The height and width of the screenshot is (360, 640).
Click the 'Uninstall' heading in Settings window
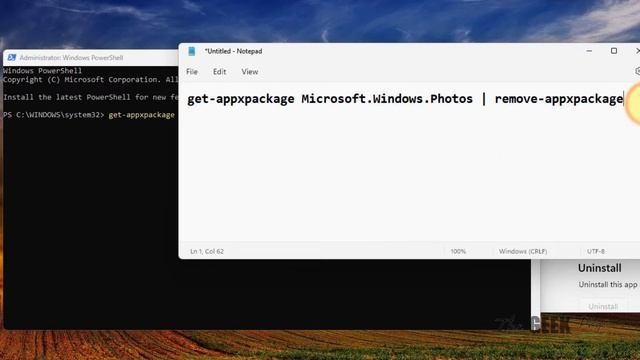point(600,268)
